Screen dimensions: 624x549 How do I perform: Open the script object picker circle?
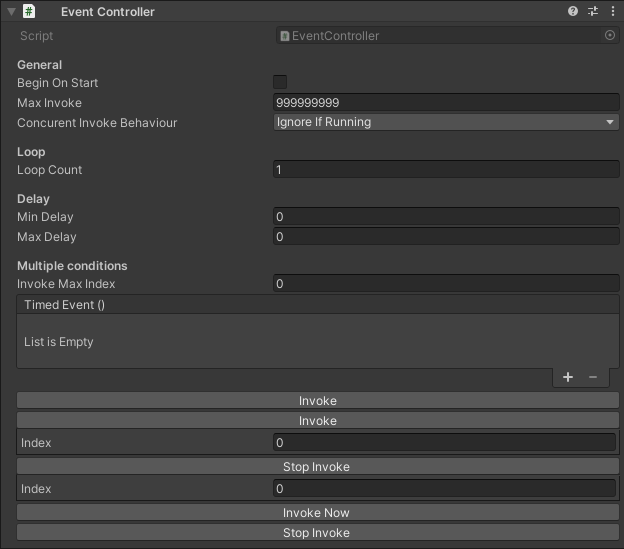610,35
